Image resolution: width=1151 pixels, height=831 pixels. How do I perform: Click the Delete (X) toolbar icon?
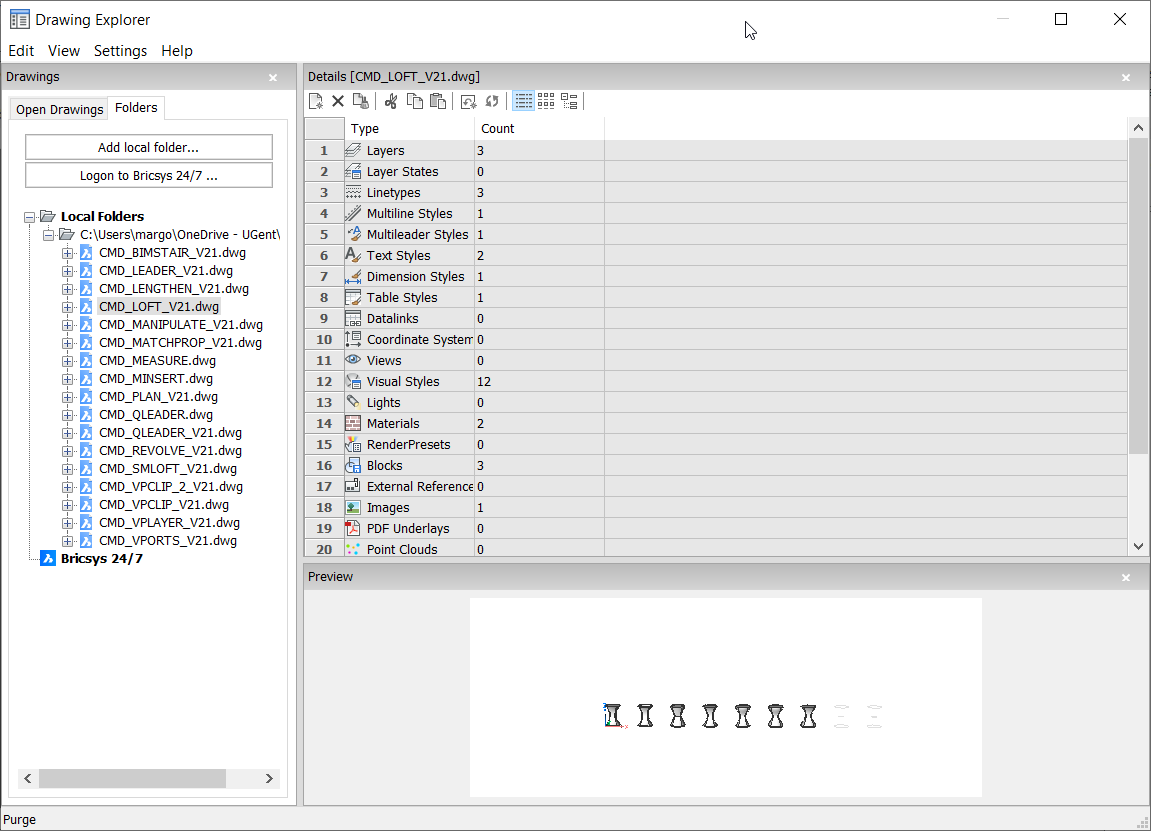[x=338, y=101]
